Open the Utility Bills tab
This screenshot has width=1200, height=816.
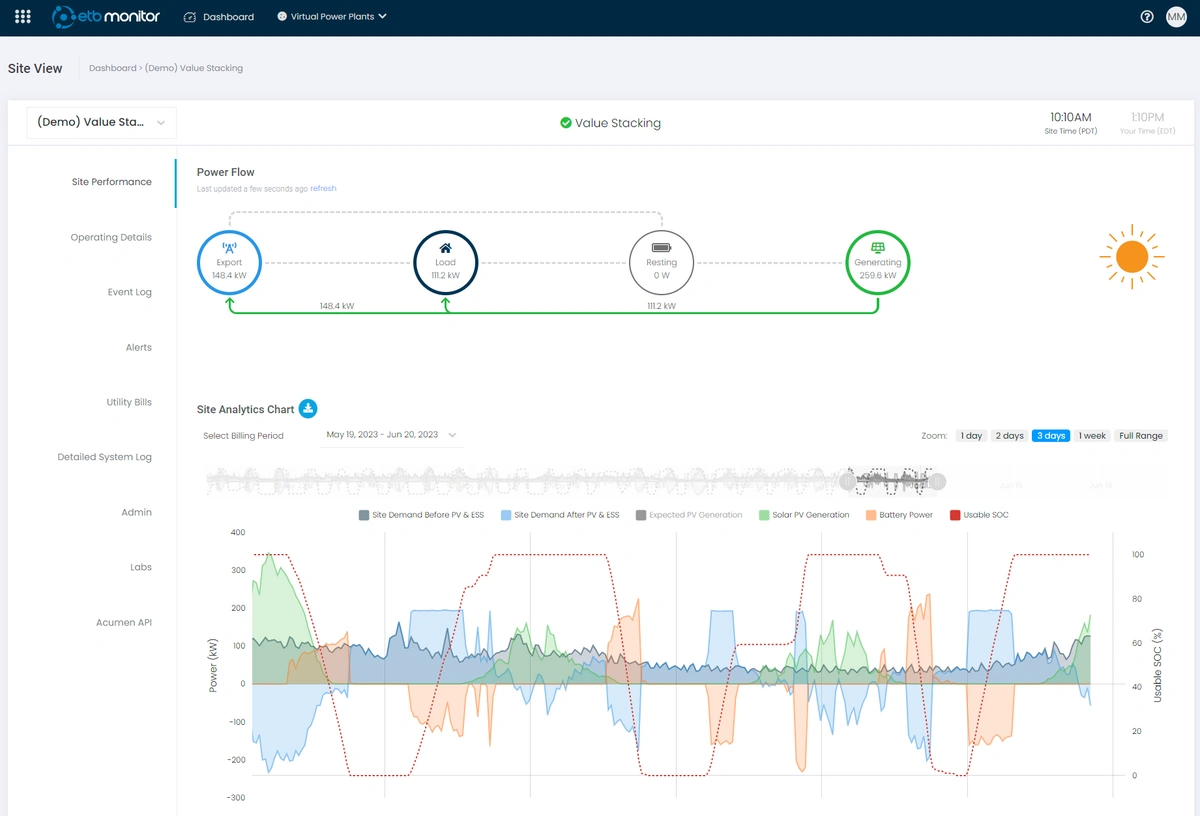coord(129,402)
